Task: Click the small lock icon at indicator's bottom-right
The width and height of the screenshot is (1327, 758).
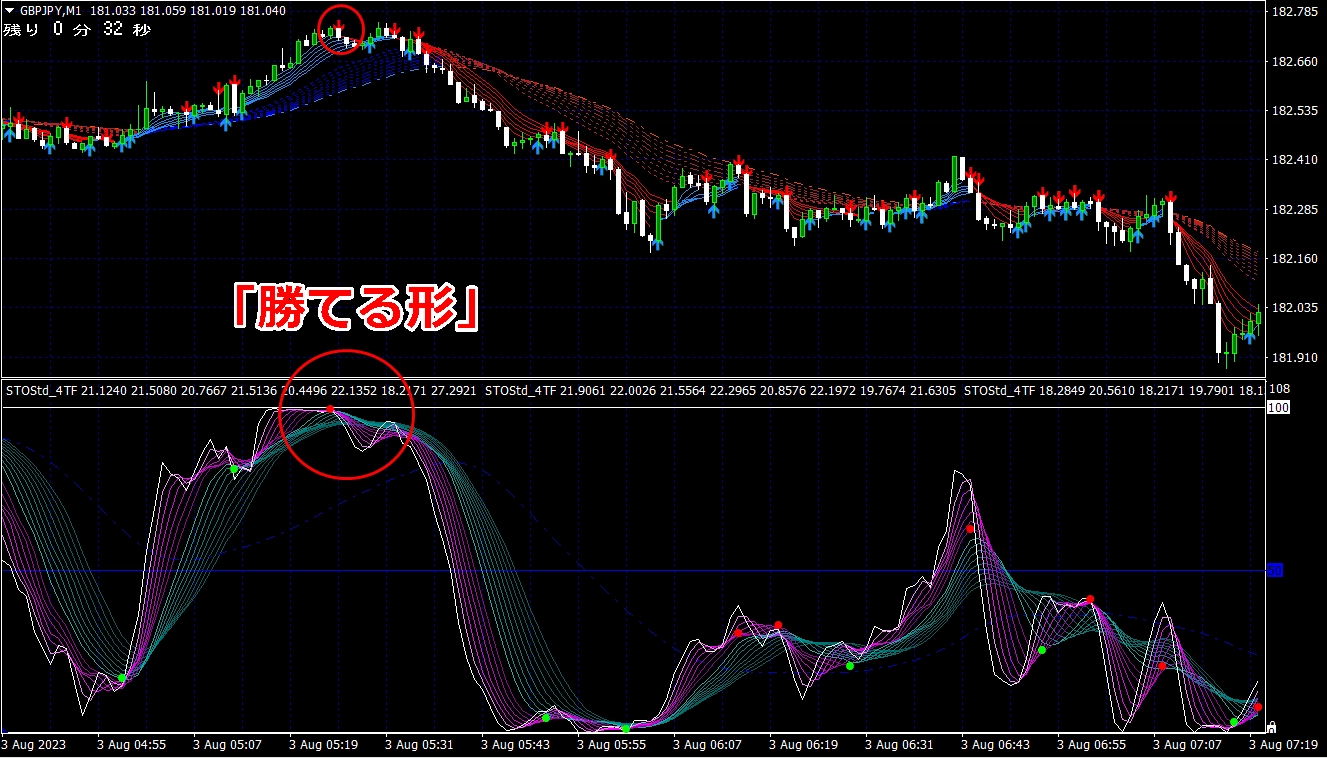Action: click(x=1271, y=727)
